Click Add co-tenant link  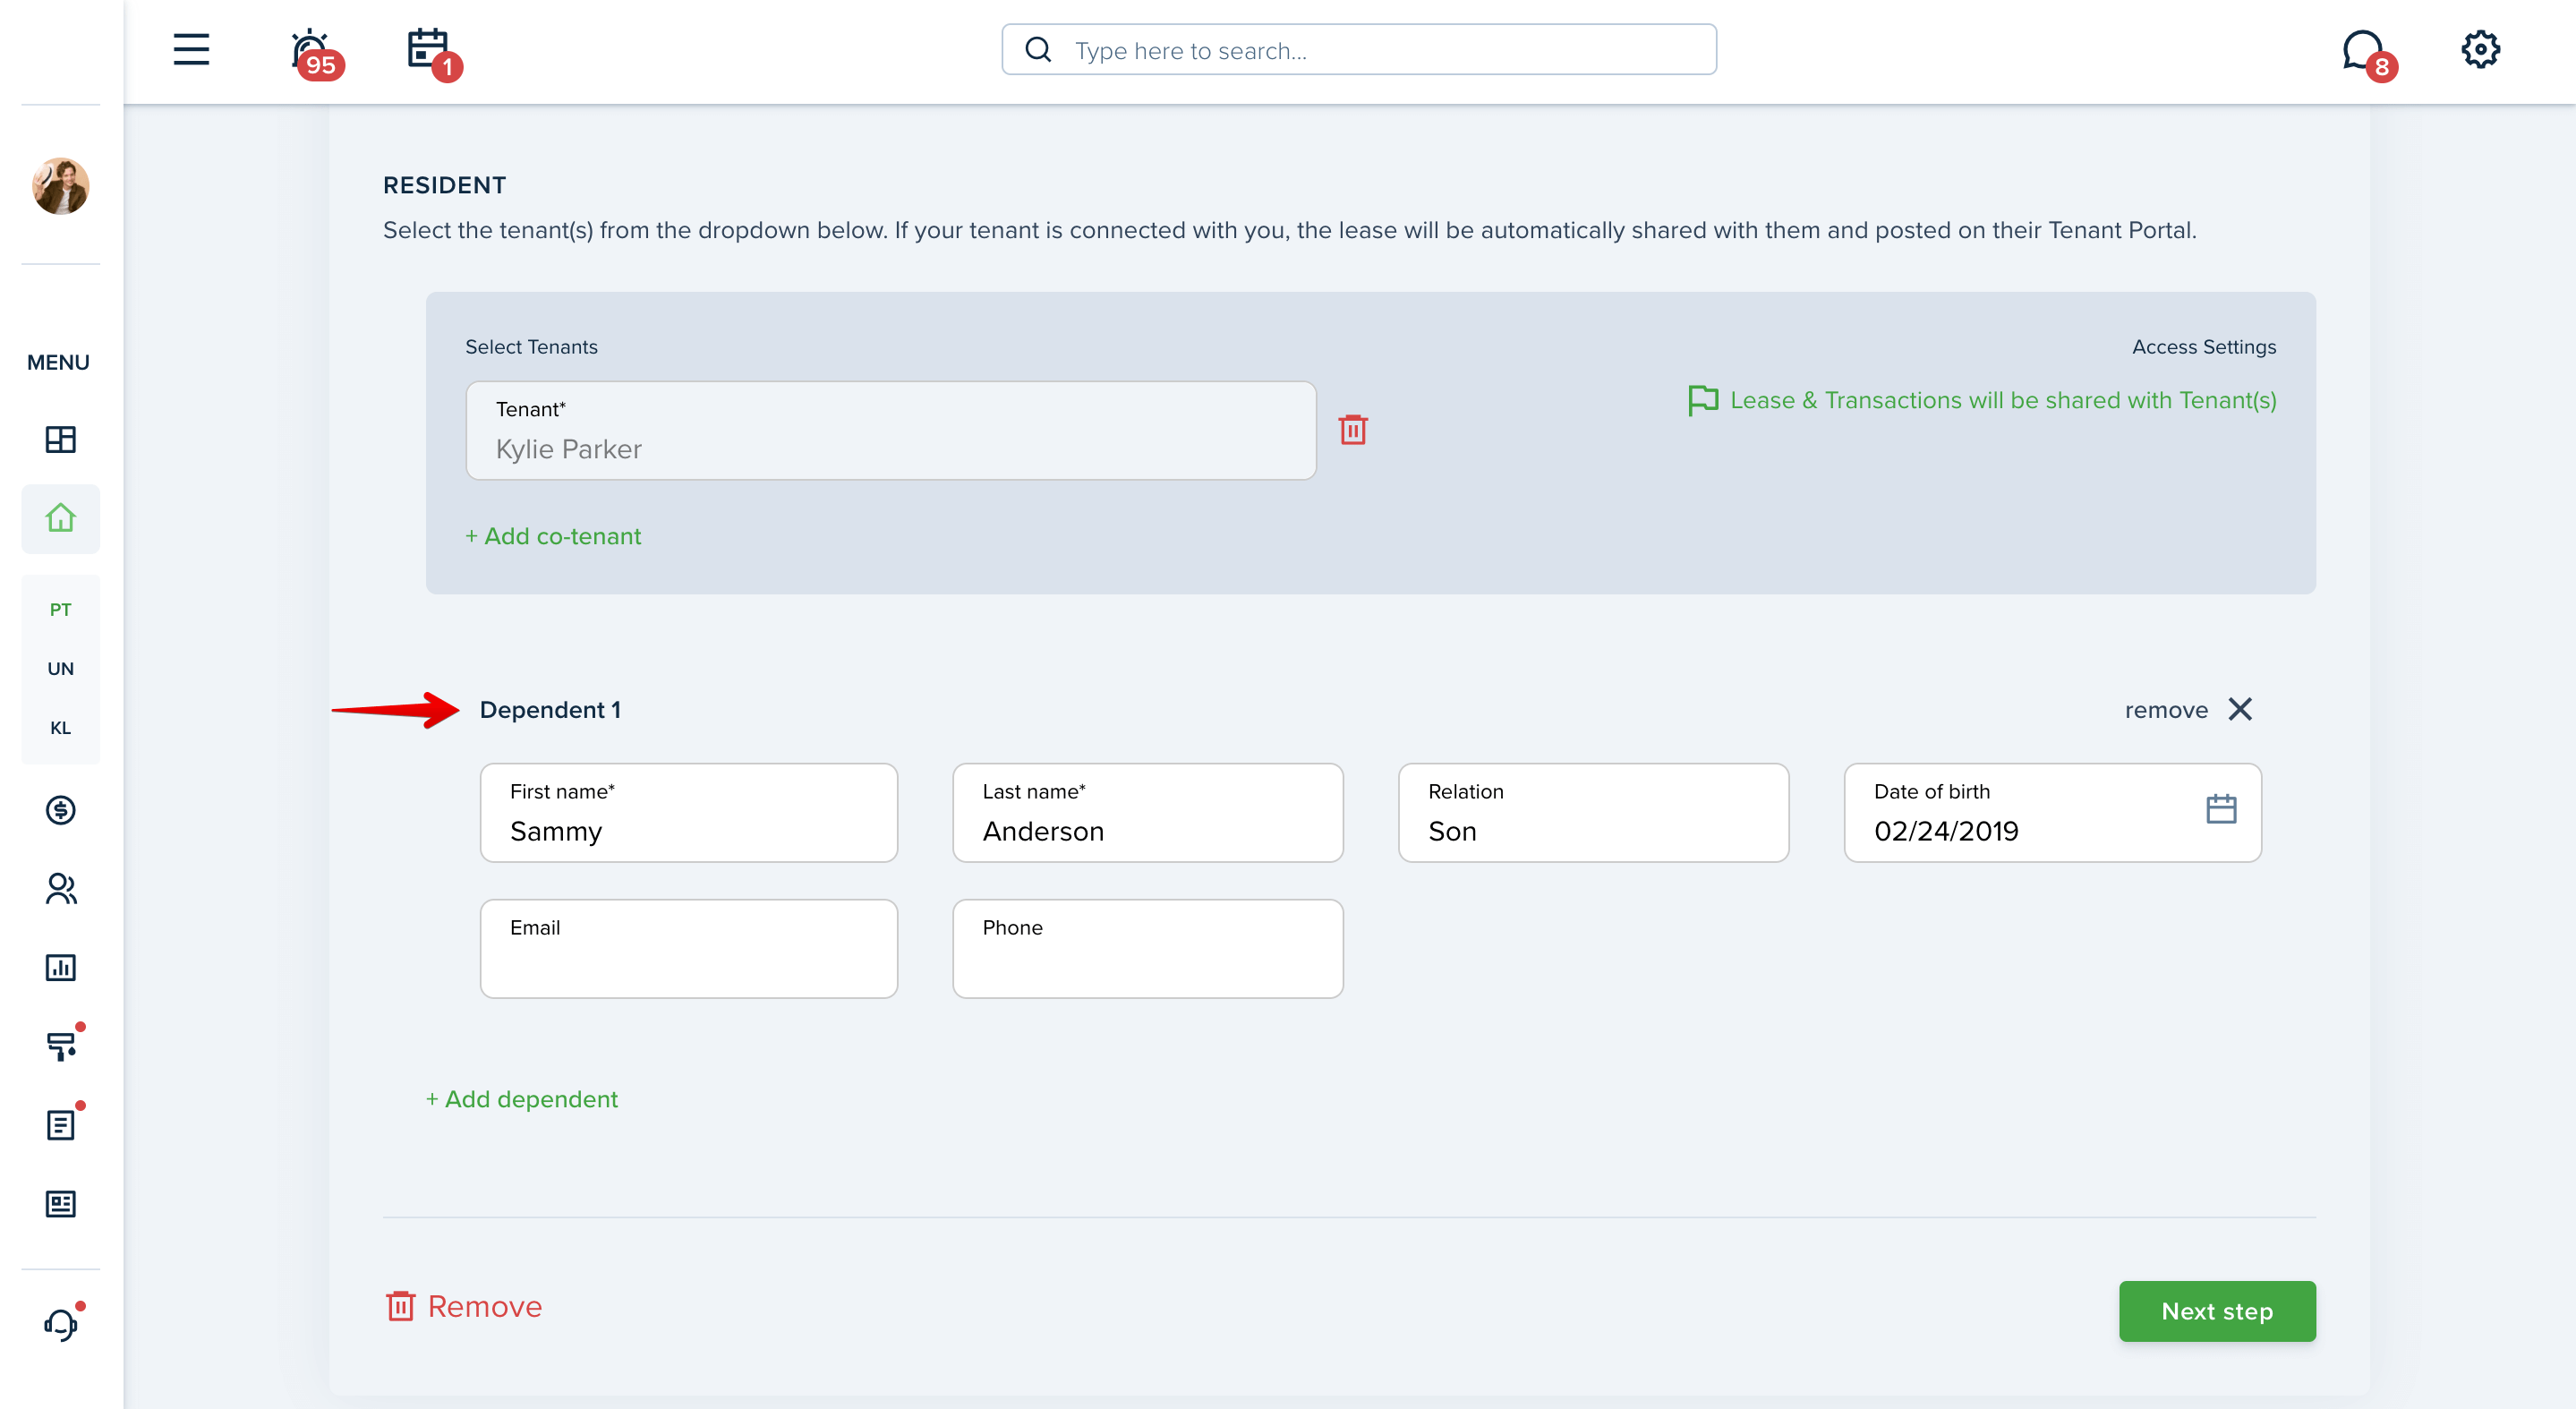553,536
